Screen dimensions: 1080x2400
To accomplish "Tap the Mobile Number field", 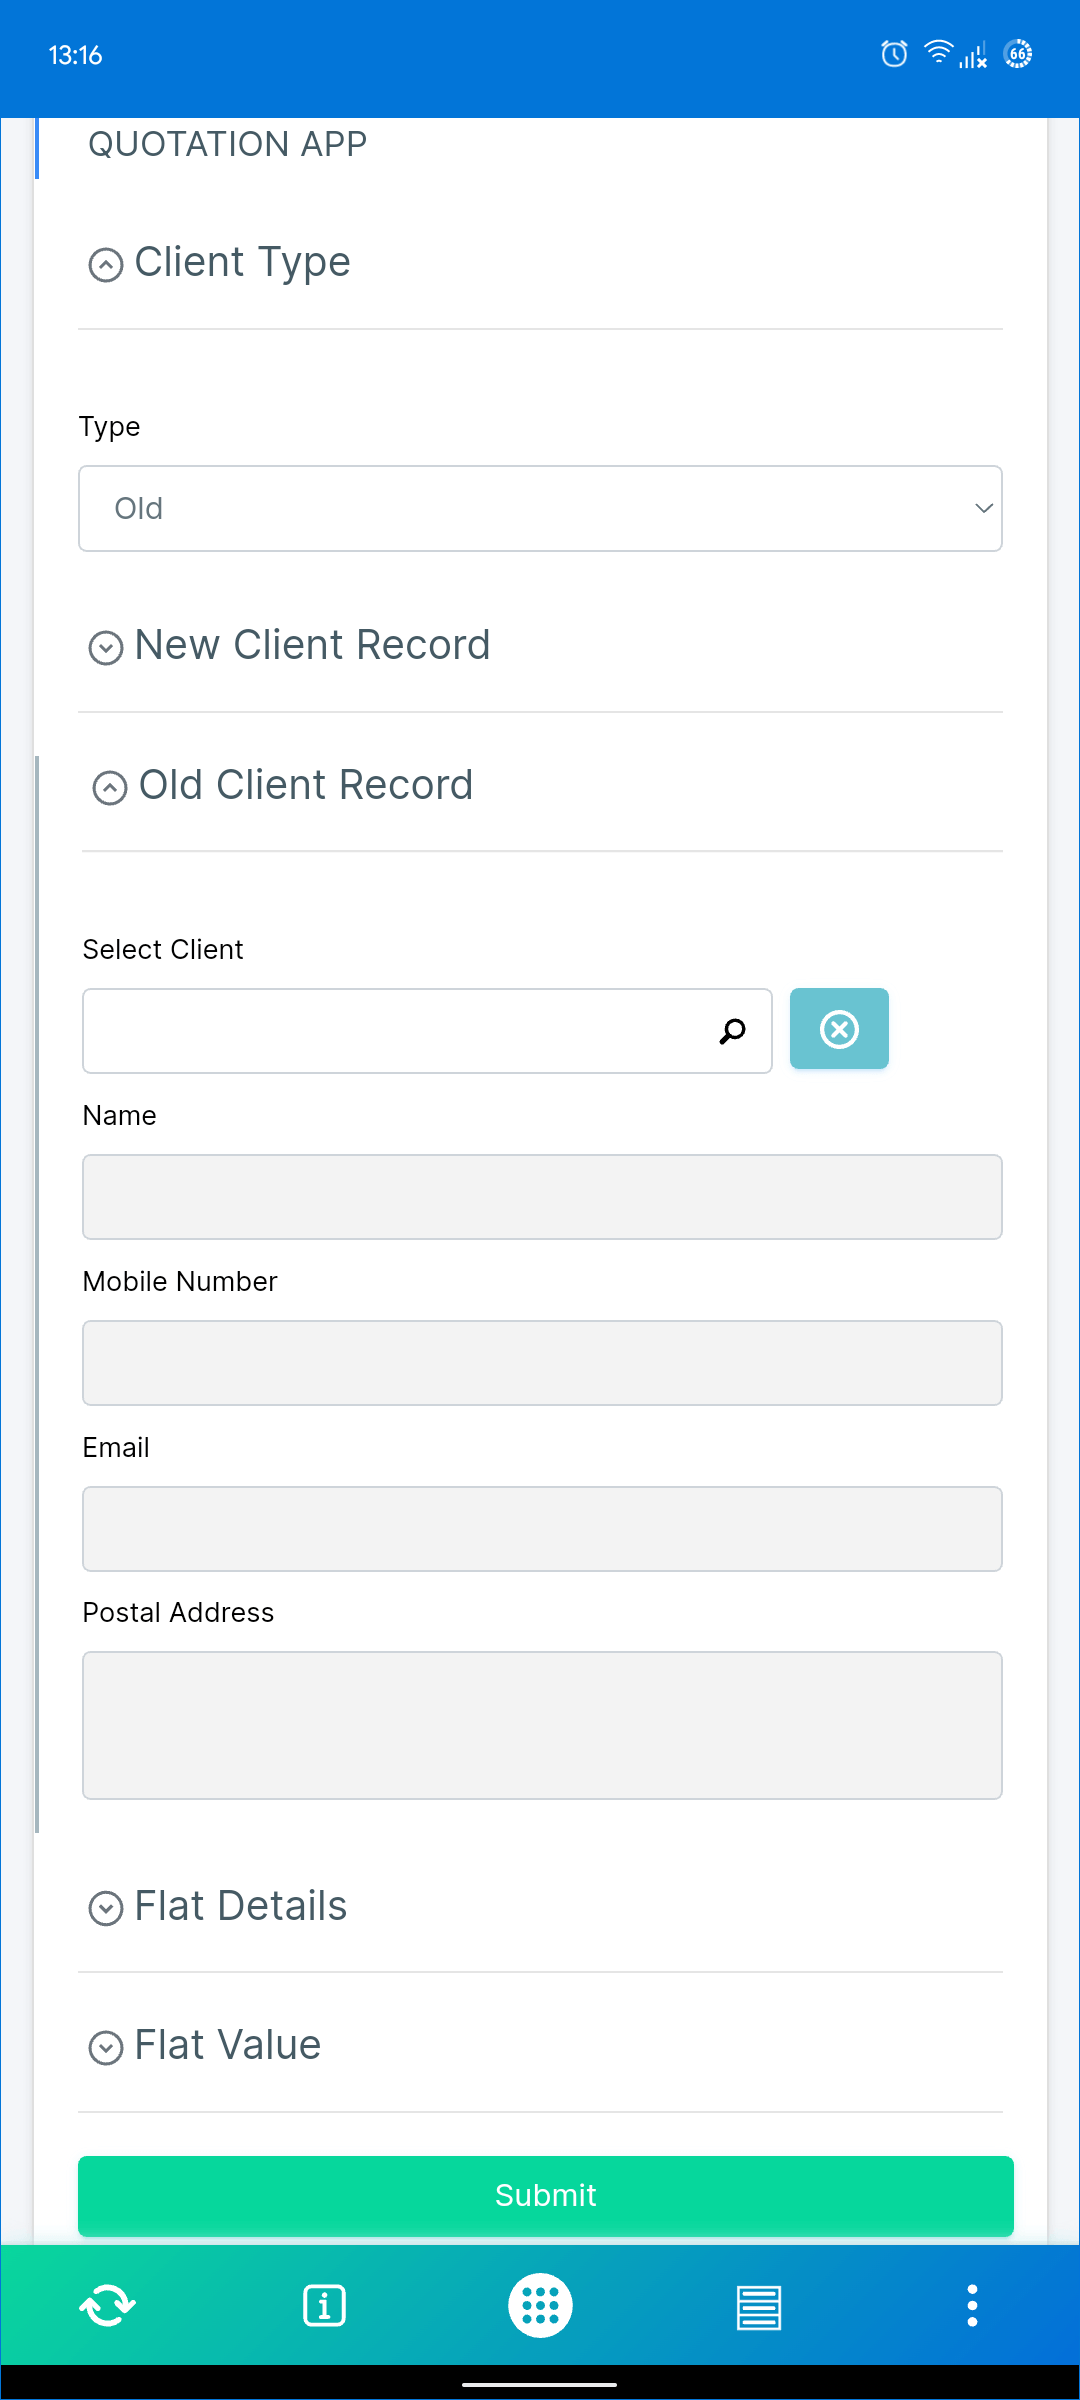I will 542,1363.
